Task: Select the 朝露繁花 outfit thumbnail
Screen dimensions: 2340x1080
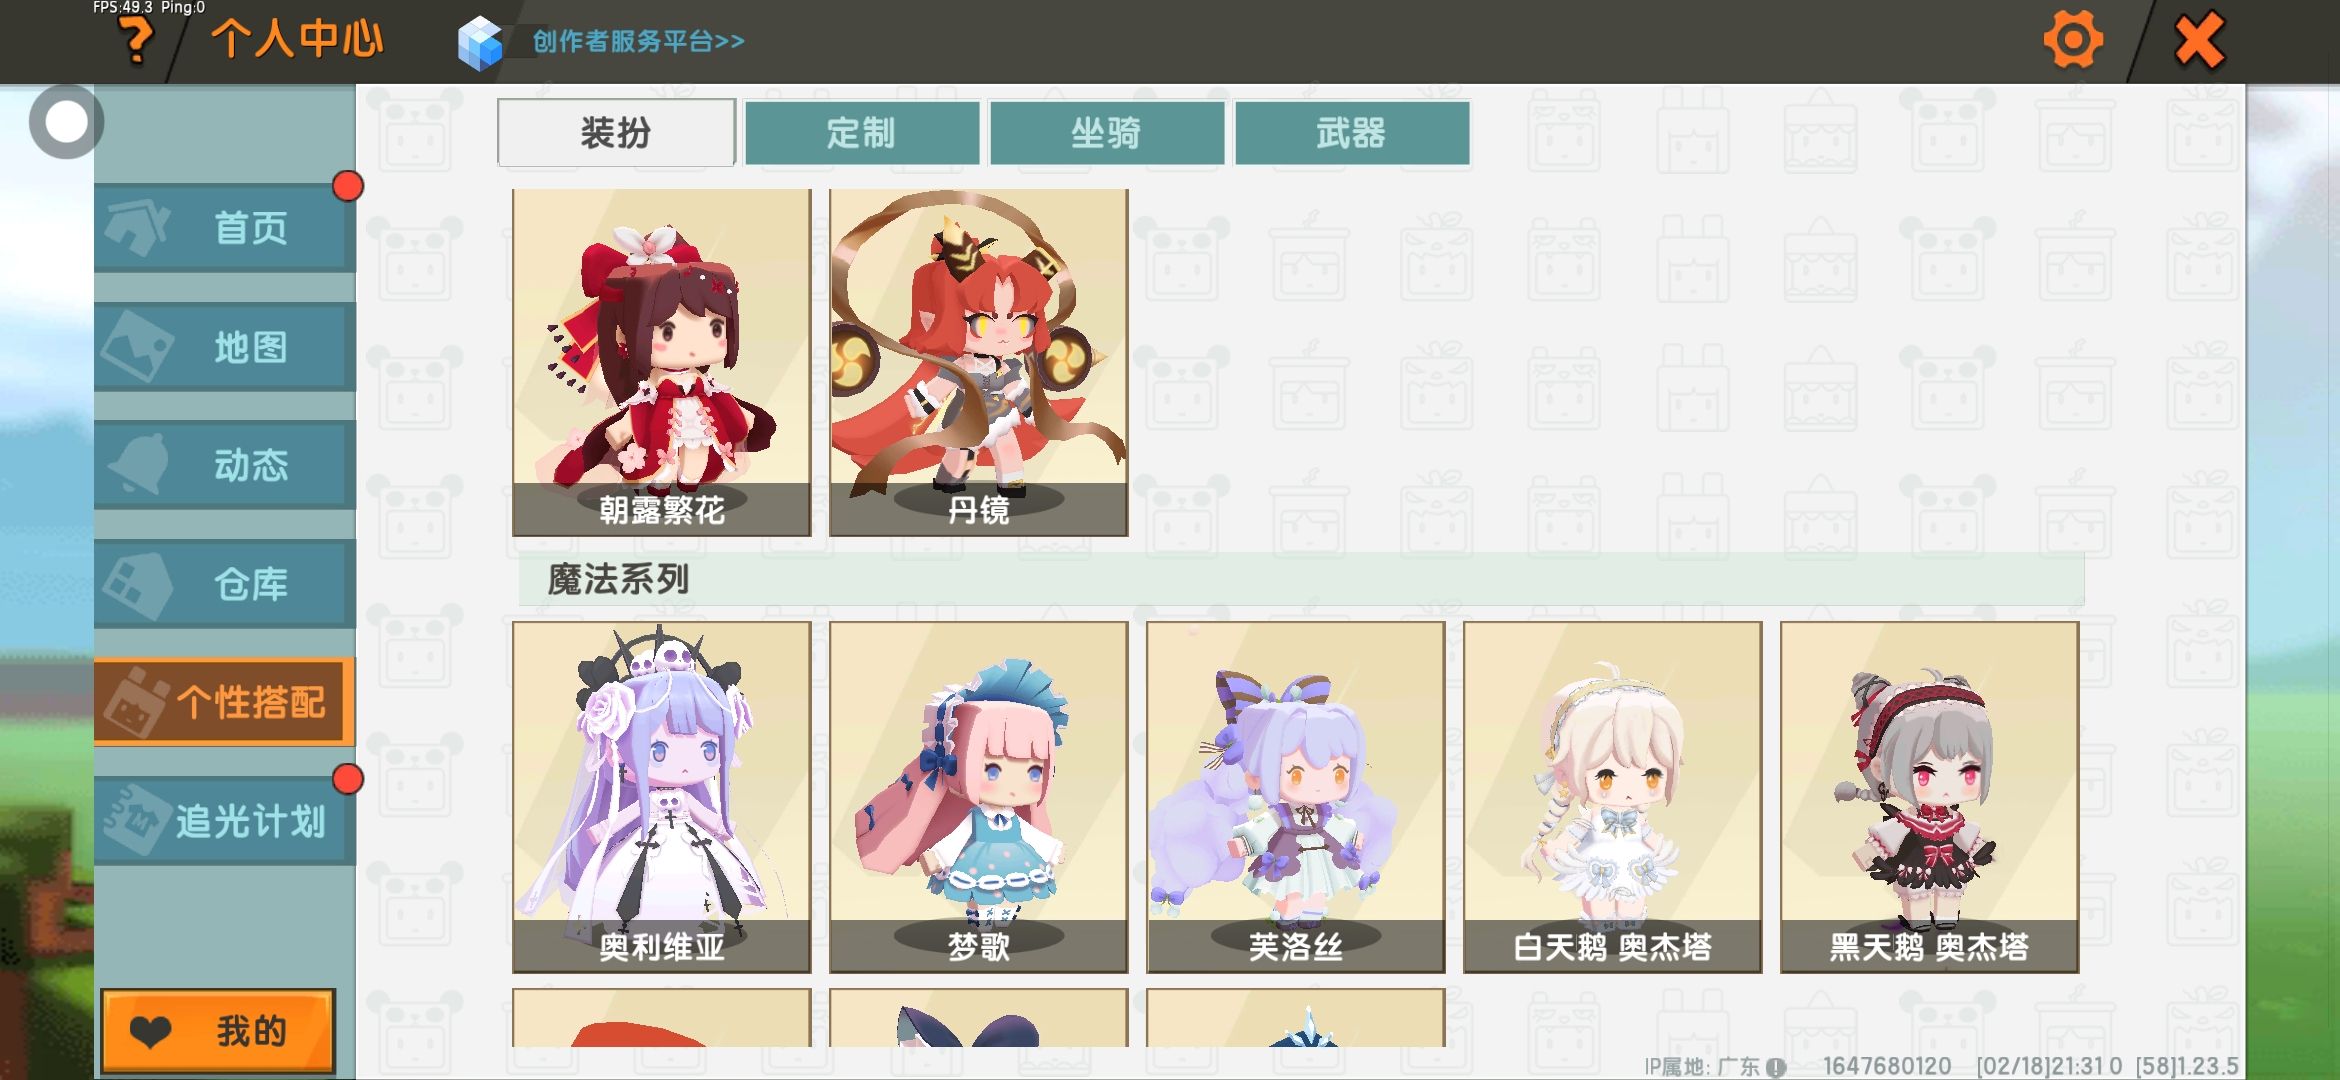Action: tap(662, 362)
